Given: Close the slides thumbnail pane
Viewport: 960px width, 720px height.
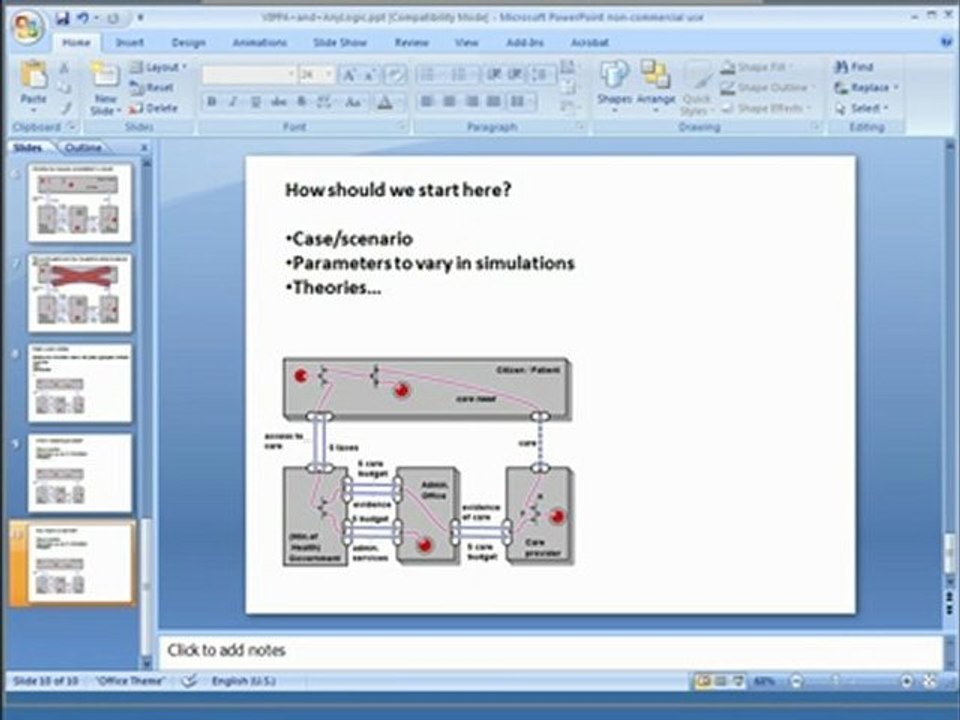Looking at the screenshot, I should [x=144, y=148].
